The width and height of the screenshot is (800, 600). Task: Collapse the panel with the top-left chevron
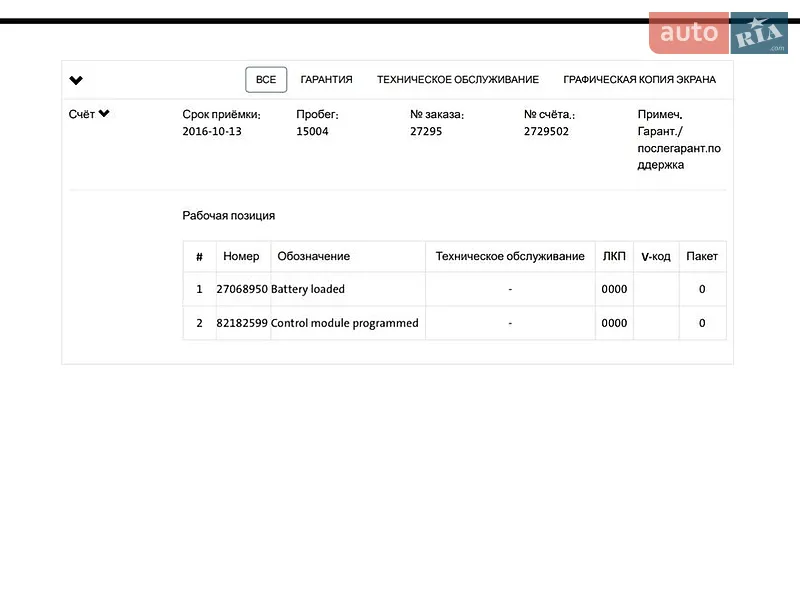coord(76,80)
